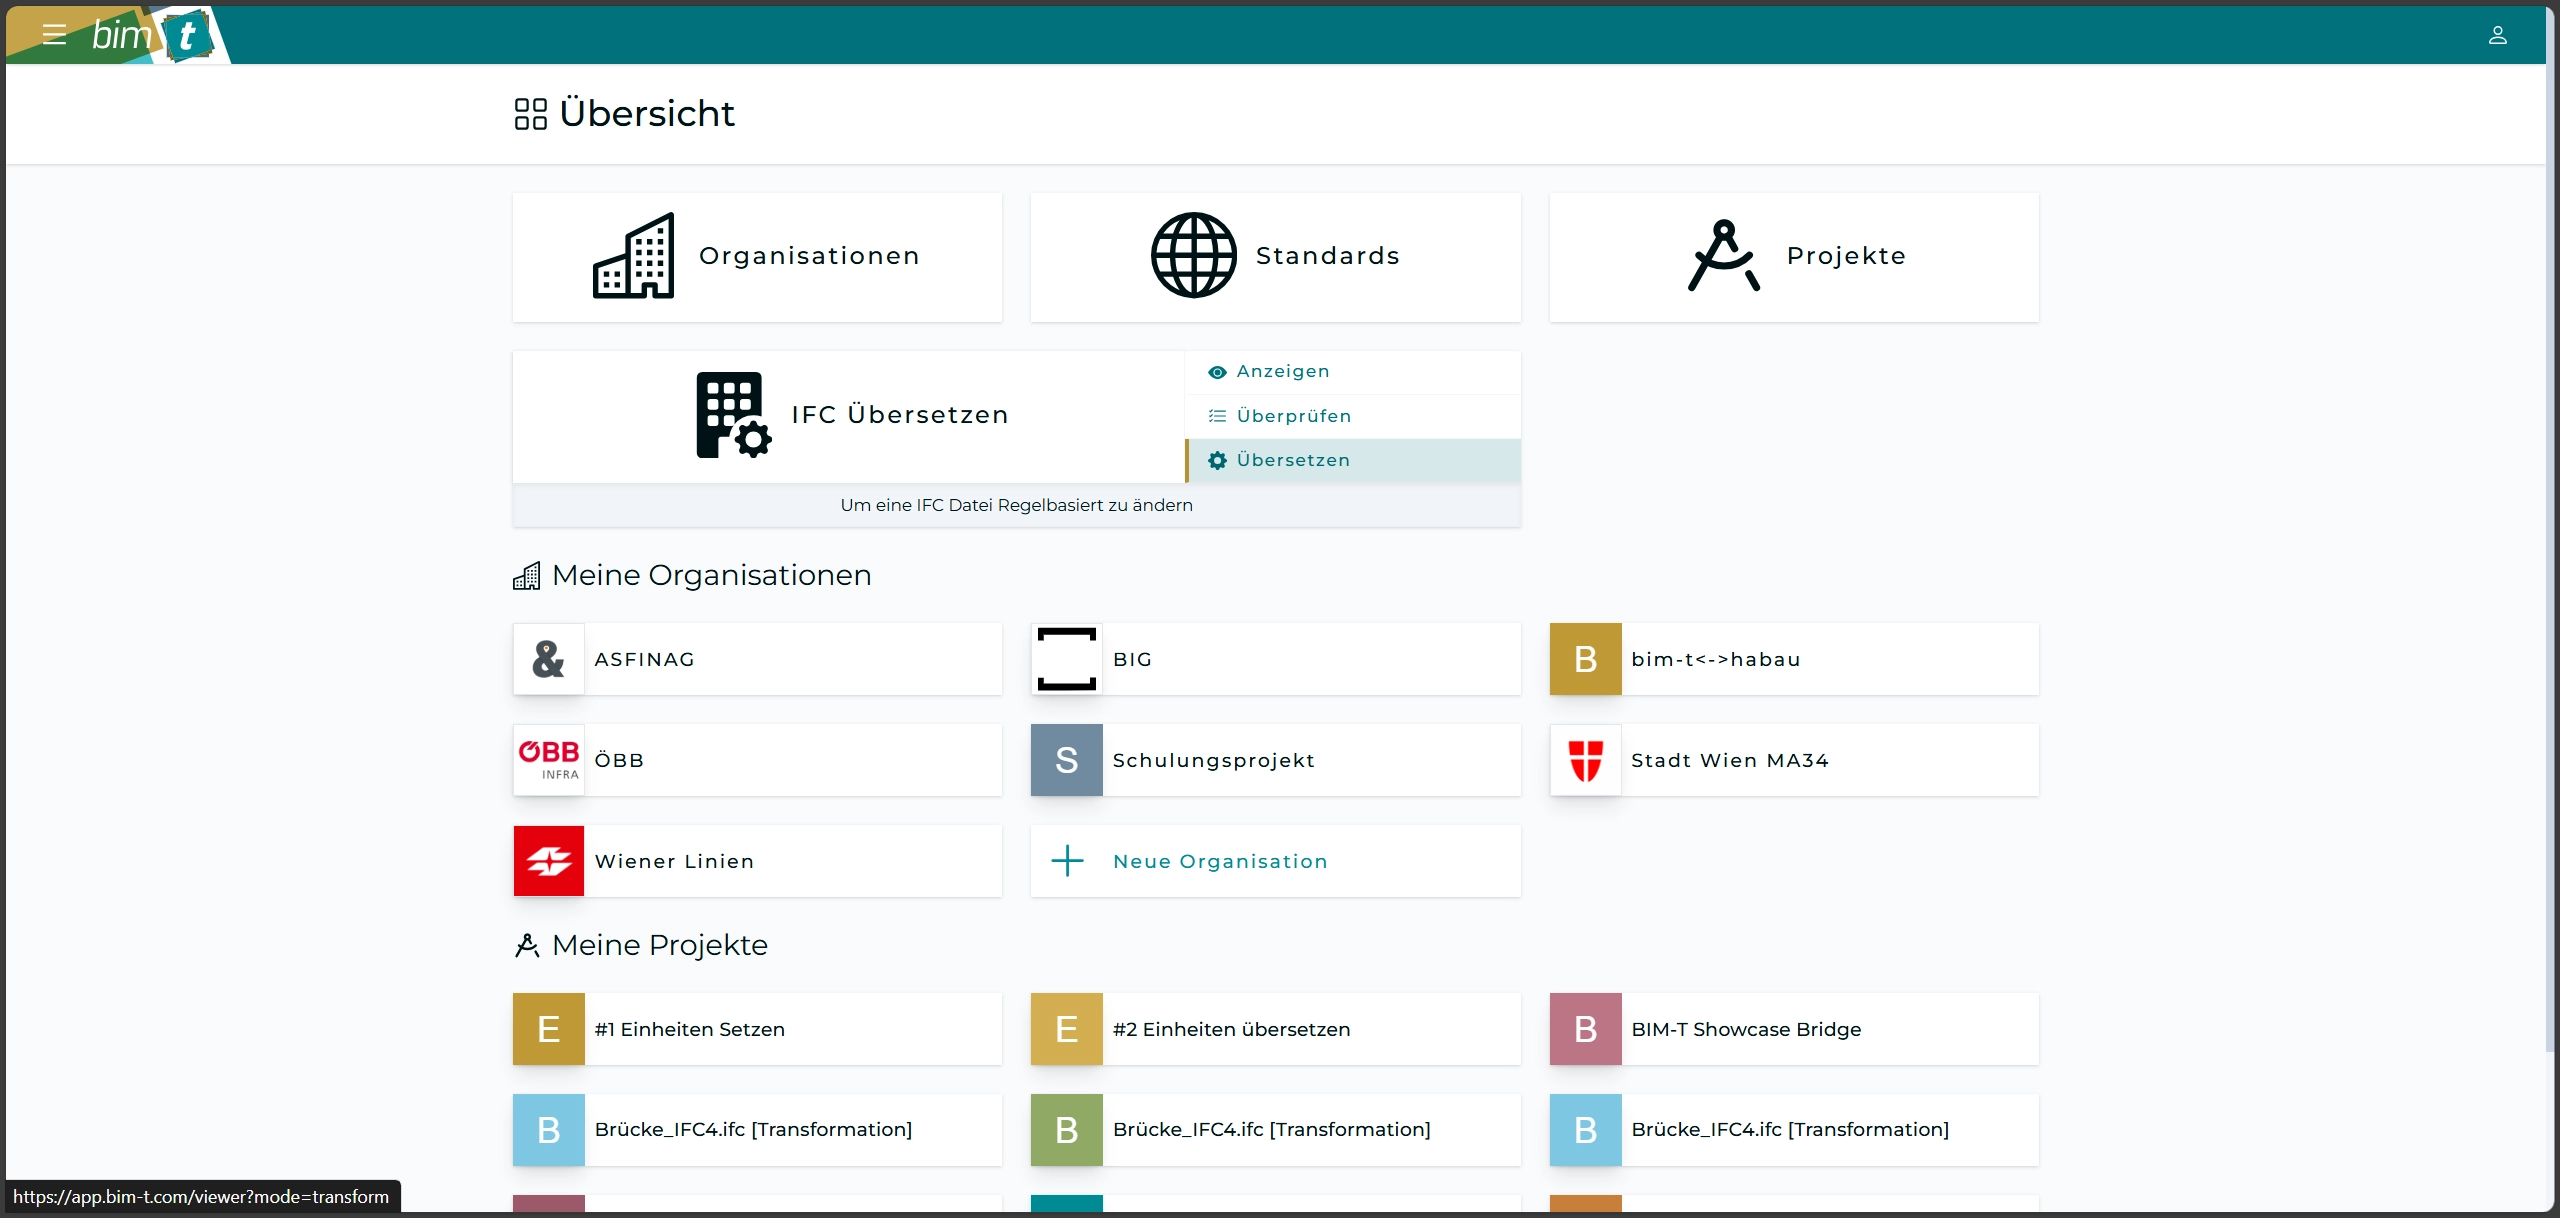Screen dimensions: 2560x1218
Task: Select the Überprüfen menu option
Action: [1293, 416]
